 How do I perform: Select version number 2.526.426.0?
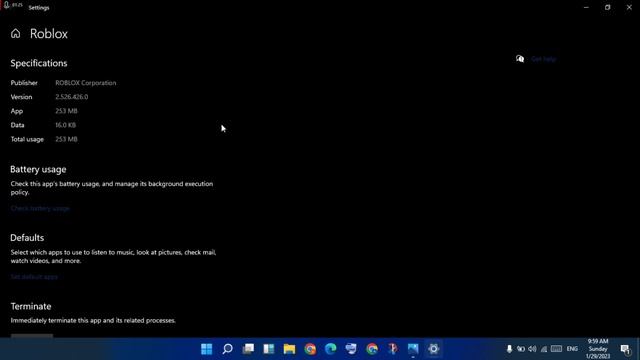tap(72, 97)
